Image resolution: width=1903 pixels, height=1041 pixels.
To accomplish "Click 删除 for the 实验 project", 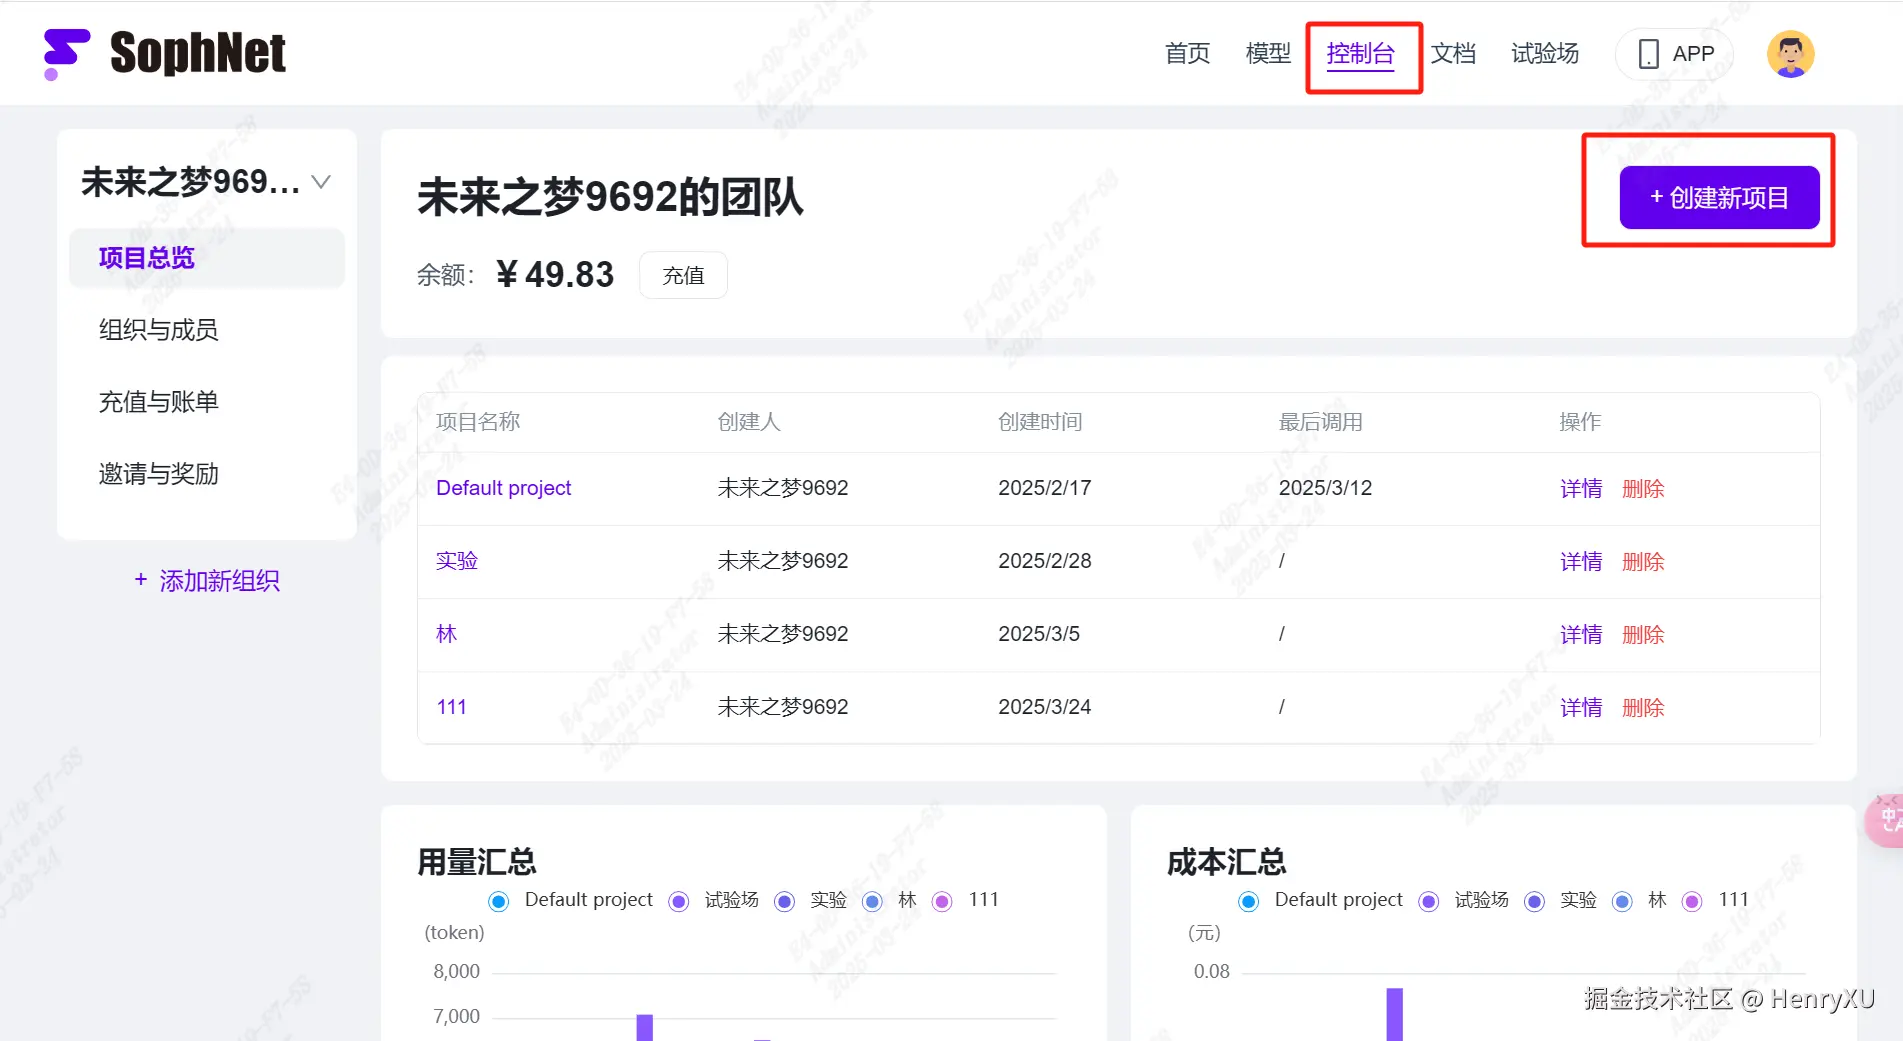I will click(x=1643, y=562).
